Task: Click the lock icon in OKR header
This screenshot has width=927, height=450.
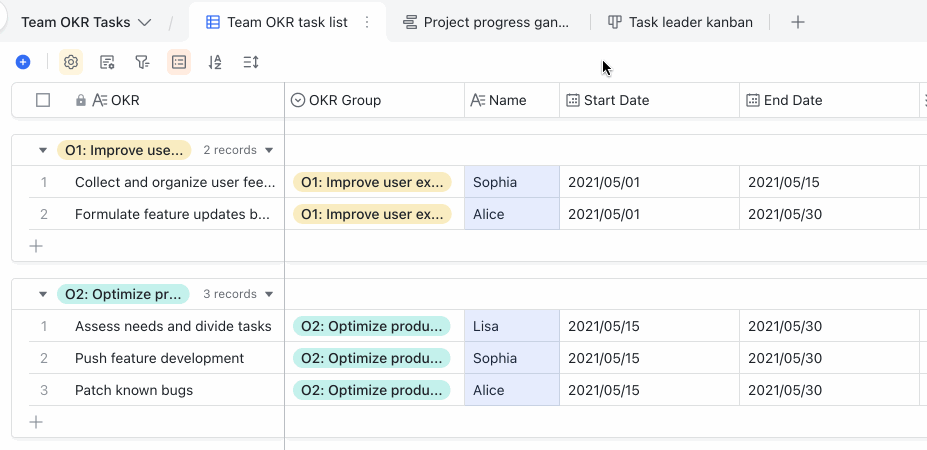Action: pos(81,100)
